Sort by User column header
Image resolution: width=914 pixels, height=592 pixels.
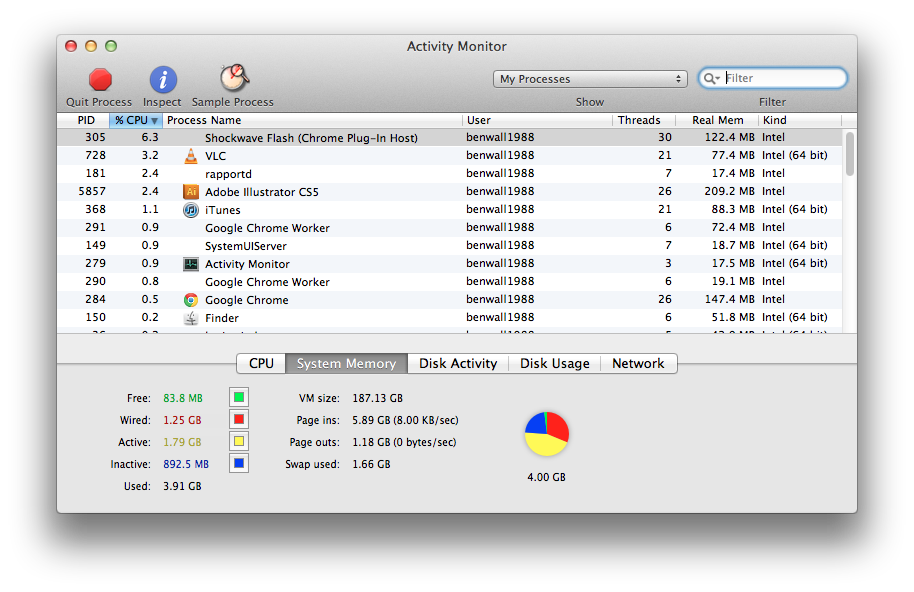point(537,120)
